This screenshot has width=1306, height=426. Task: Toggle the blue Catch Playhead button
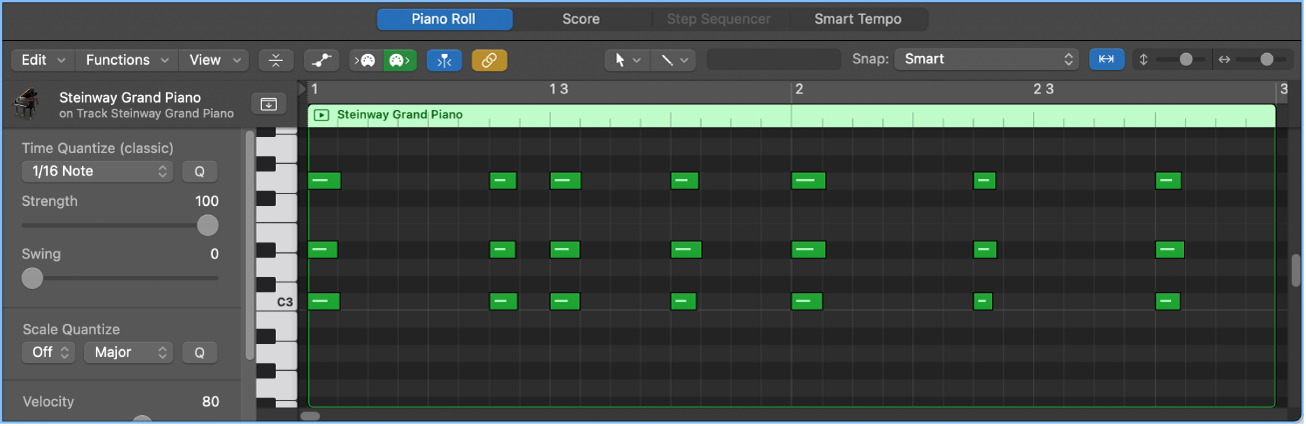444,60
